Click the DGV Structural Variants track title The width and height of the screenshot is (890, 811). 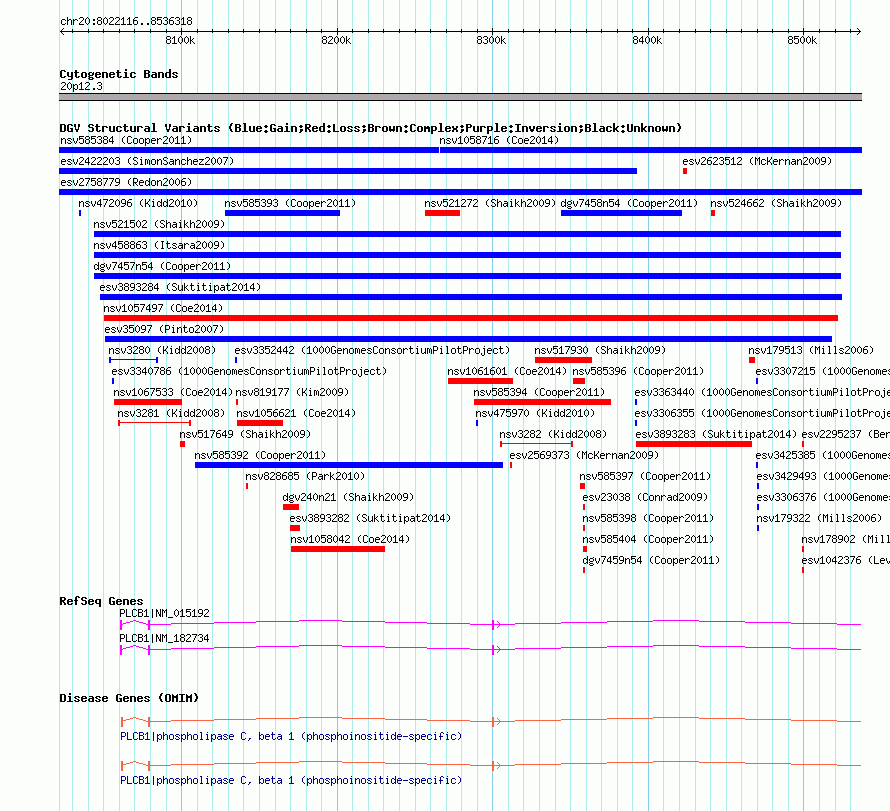[x=370, y=128]
